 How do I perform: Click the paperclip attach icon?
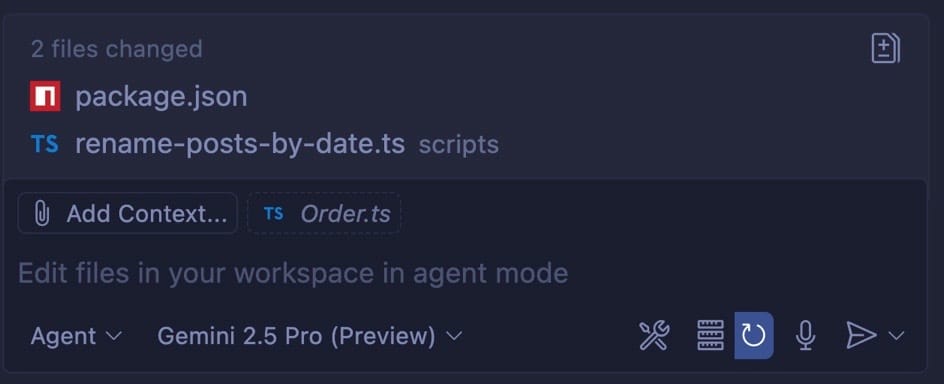click(42, 214)
